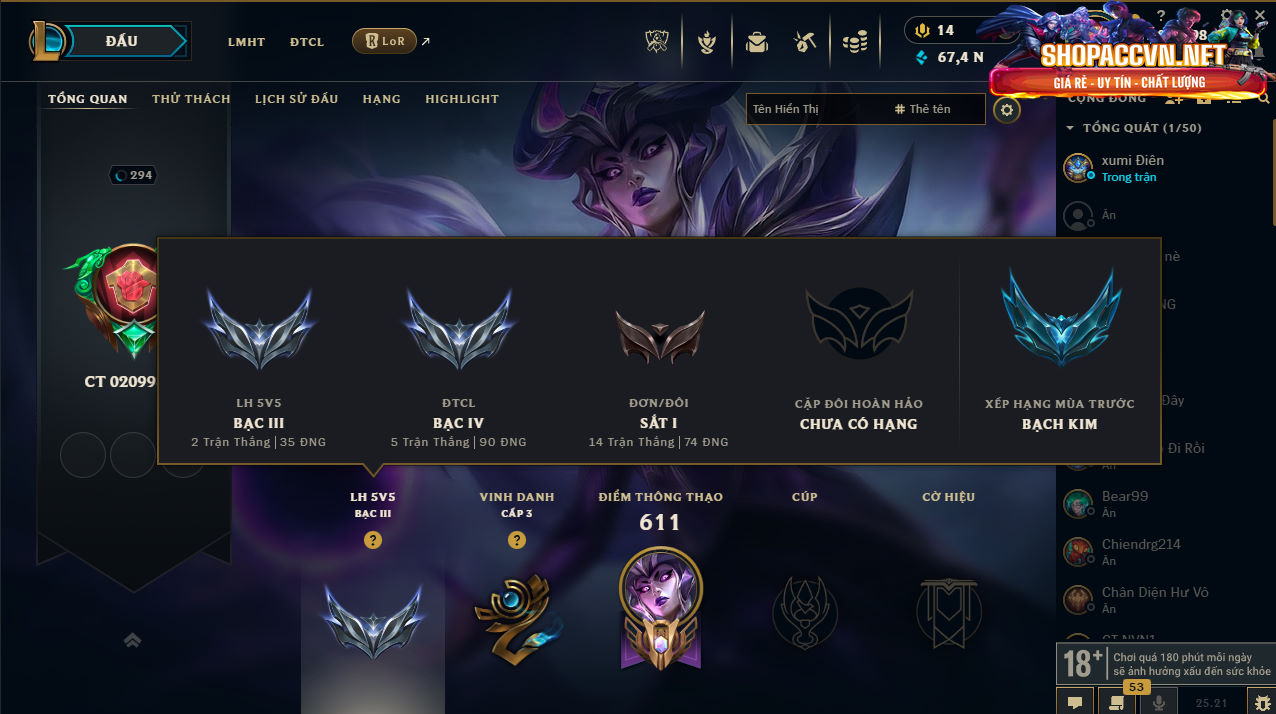Viewport: 1276px width, 714px height.
Task: Open the profile settings gear beside Thẻ tên
Action: (1007, 109)
